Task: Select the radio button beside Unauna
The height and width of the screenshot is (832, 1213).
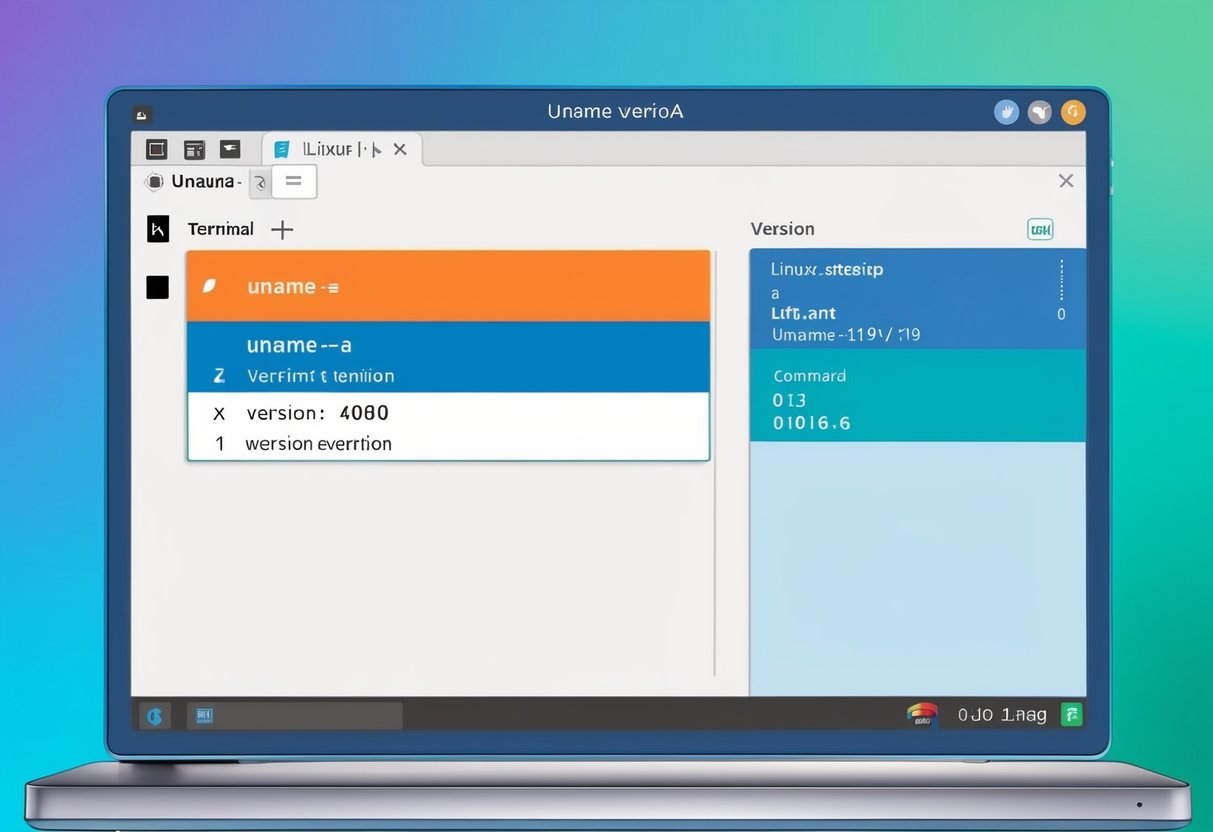Action: 155,181
